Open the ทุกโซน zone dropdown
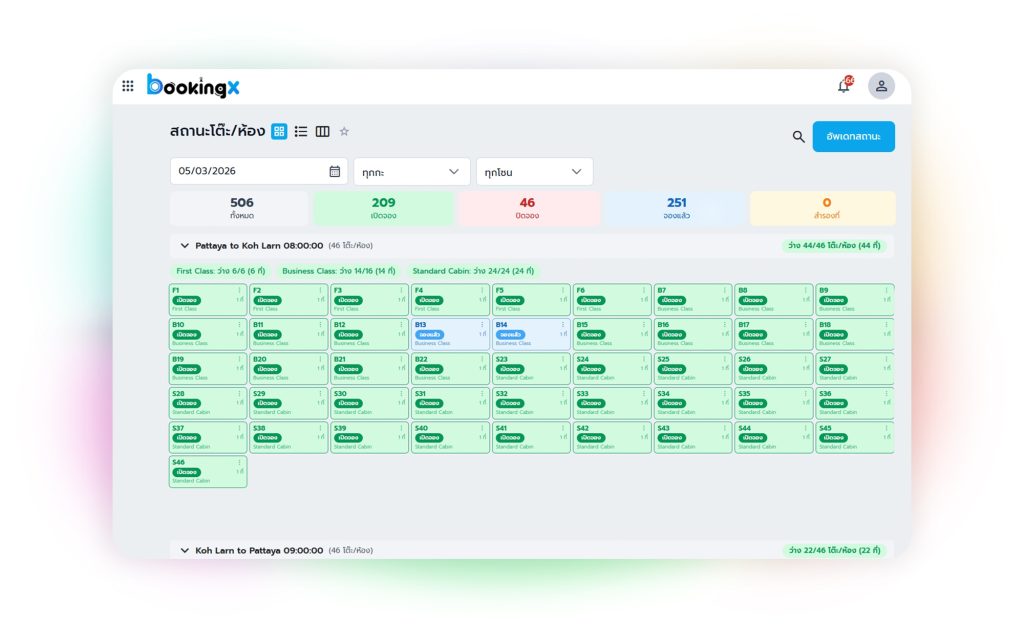 click(534, 172)
